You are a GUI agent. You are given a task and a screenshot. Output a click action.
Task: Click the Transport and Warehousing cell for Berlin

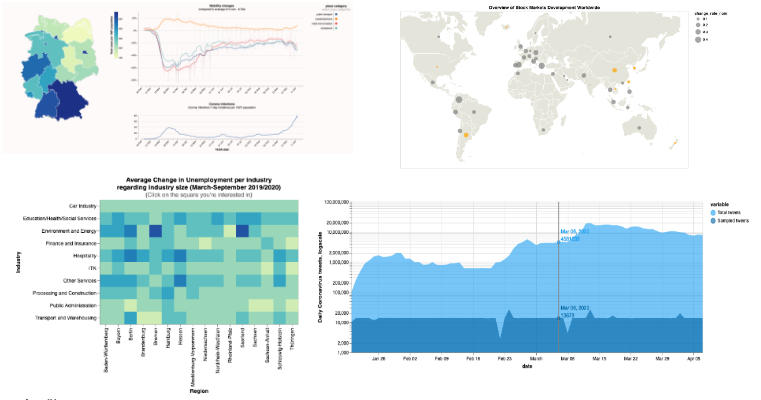tap(131, 318)
